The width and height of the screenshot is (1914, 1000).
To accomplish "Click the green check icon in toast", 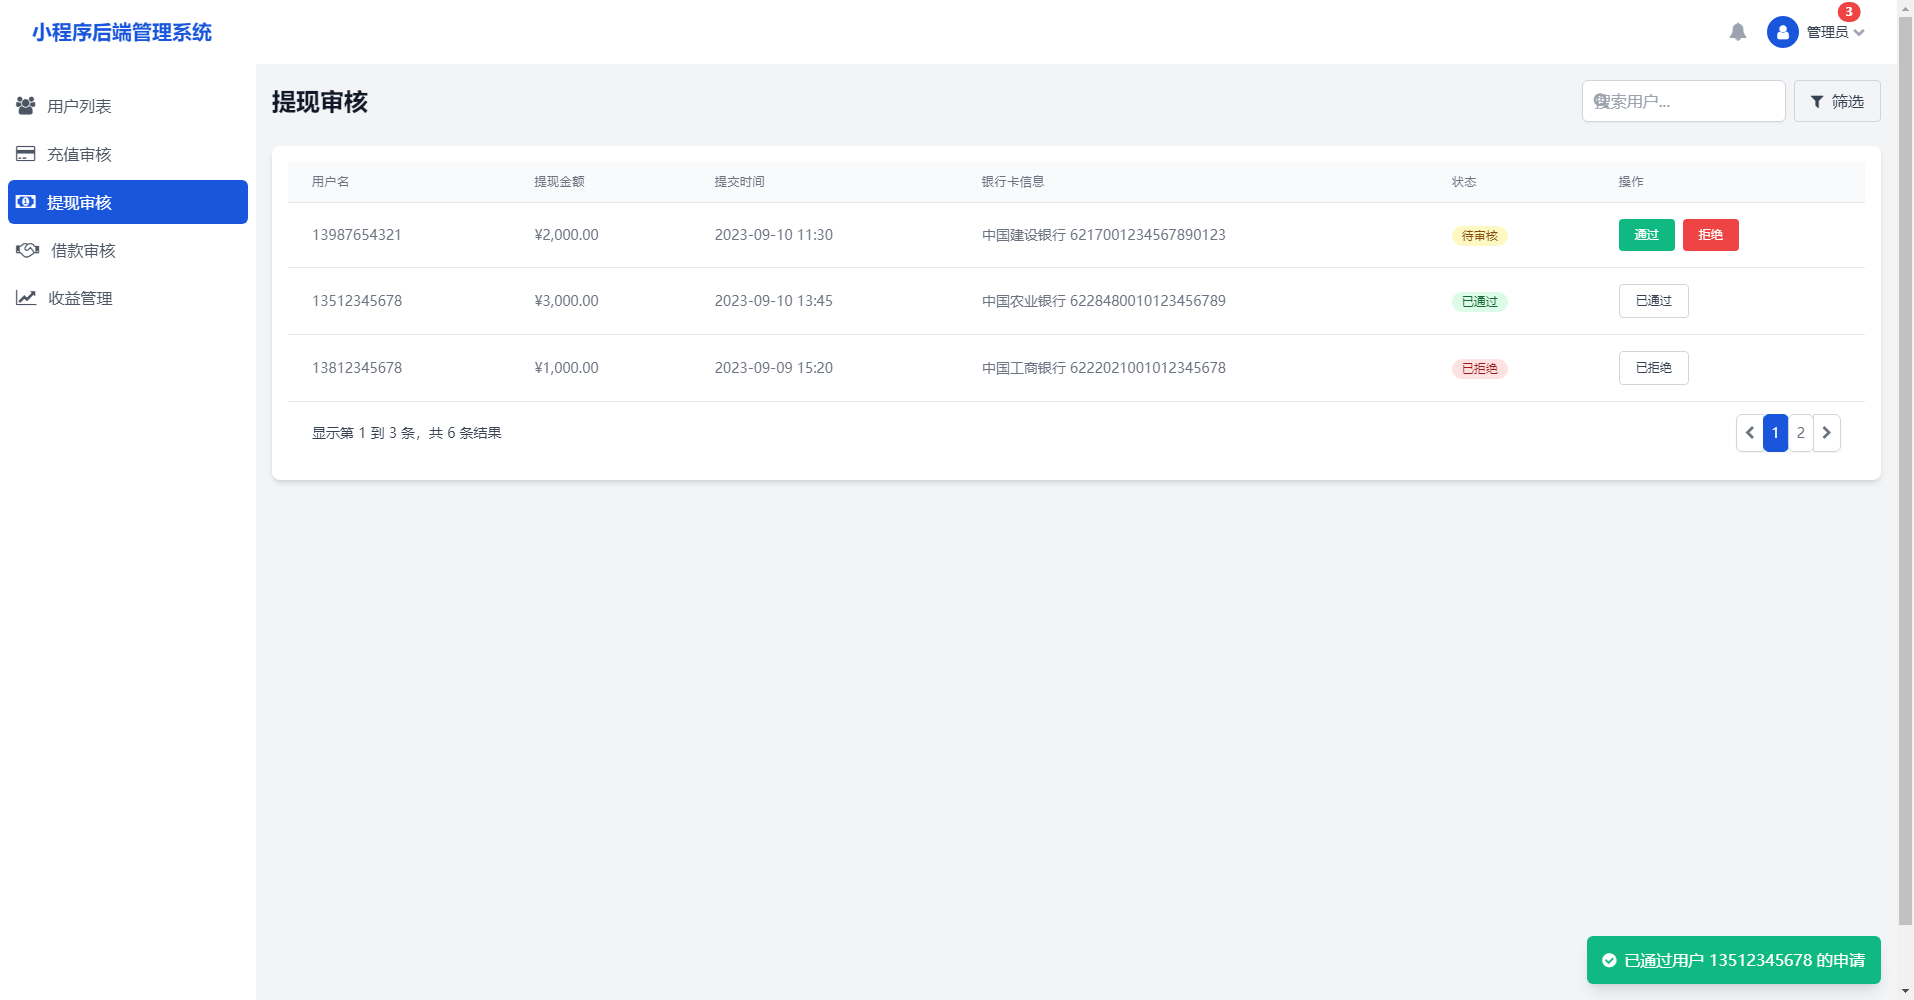I will tap(1609, 960).
